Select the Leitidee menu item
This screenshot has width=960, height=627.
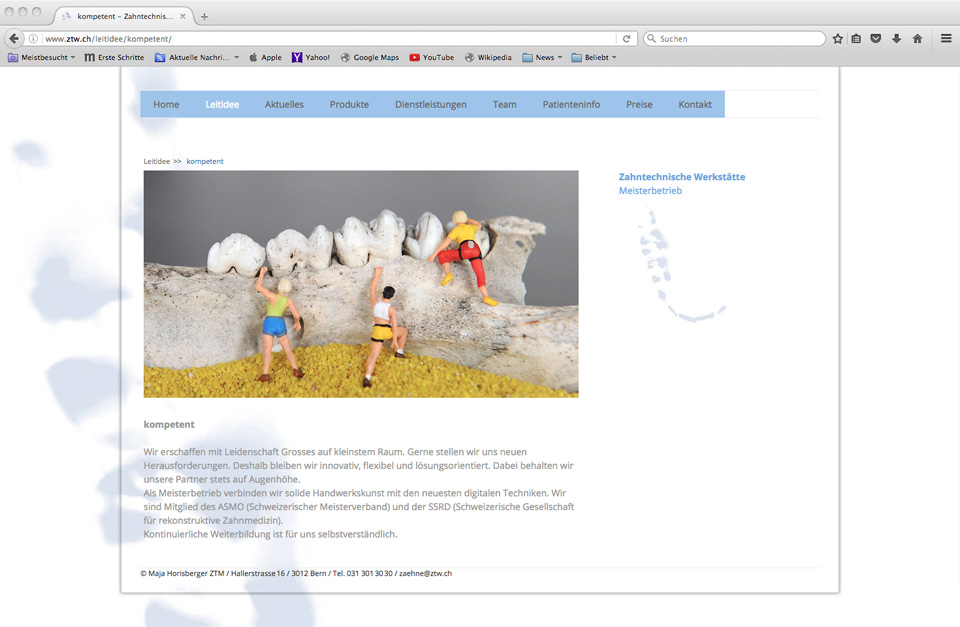point(222,105)
